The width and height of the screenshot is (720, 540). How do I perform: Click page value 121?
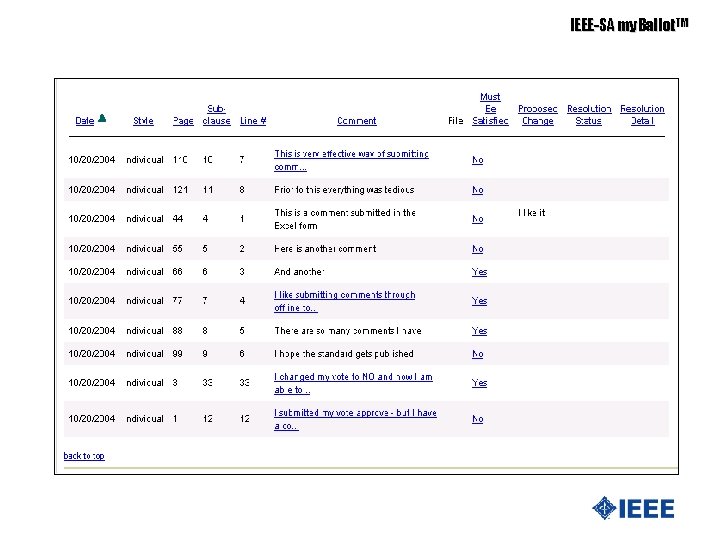tap(180, 190)
